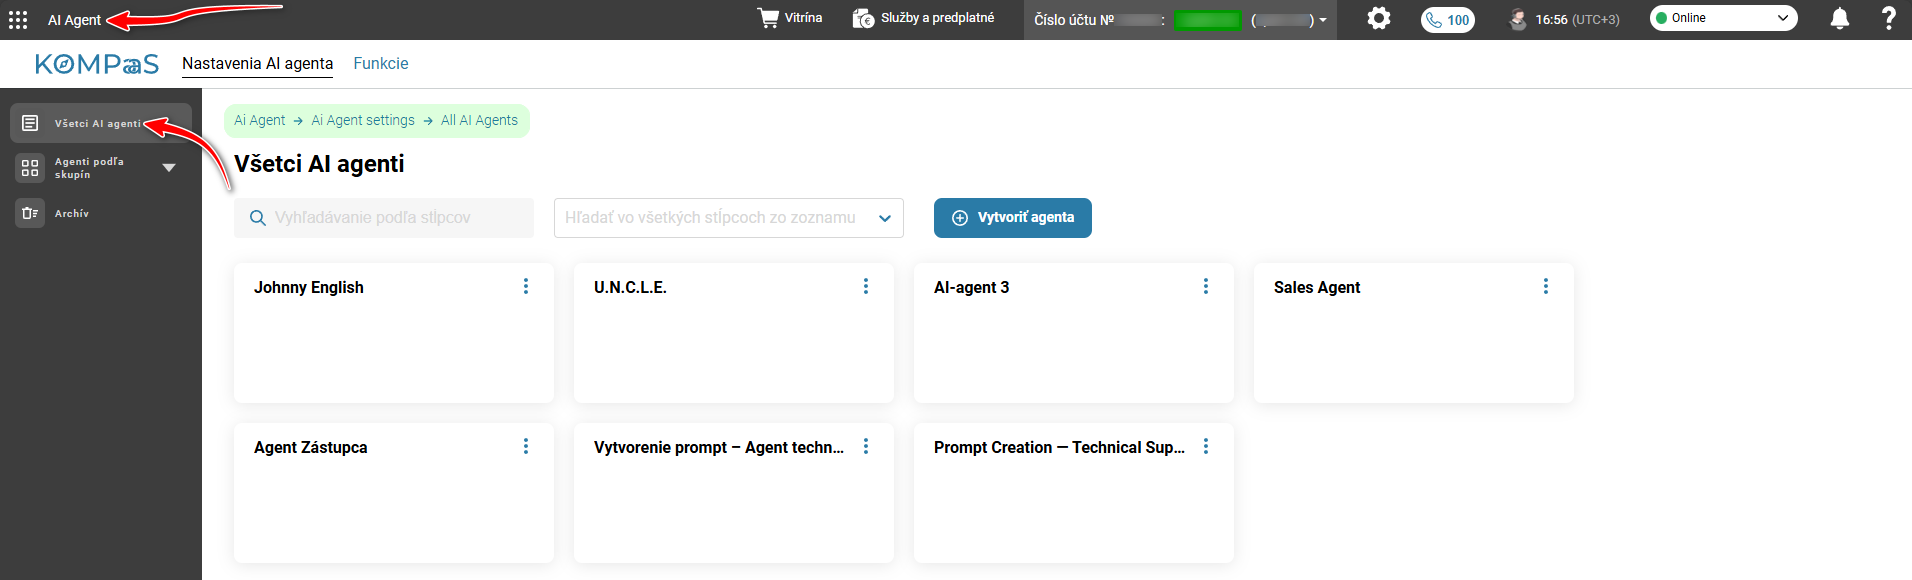This screenshot has width=1912, height=580.
Task: Click the KOMPaS logo
Action: point(97,64)
